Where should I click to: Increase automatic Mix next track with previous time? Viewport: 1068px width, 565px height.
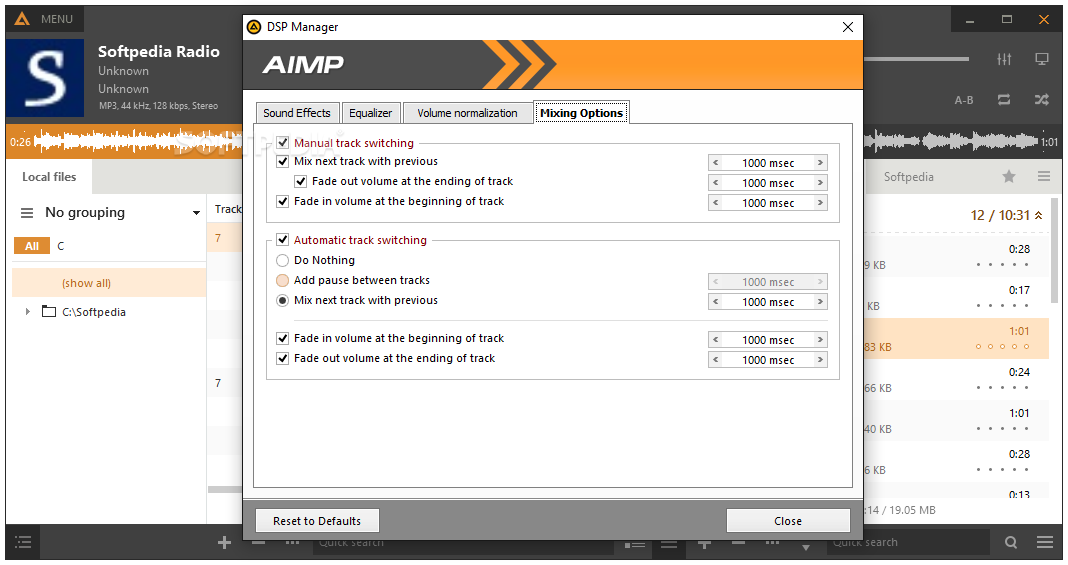click(820, 302)
